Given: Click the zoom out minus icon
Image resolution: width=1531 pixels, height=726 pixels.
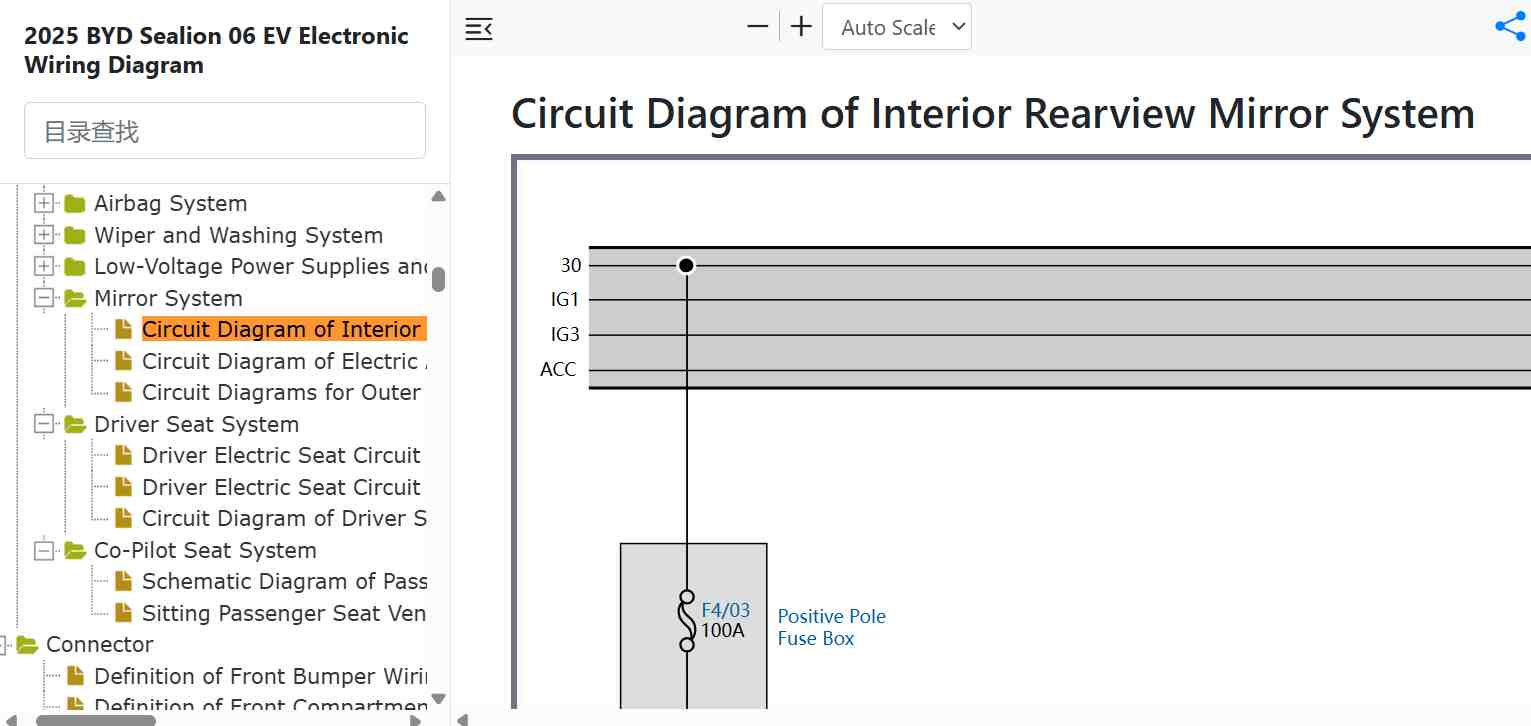Looking at the screenshot, I should [758, 26].
